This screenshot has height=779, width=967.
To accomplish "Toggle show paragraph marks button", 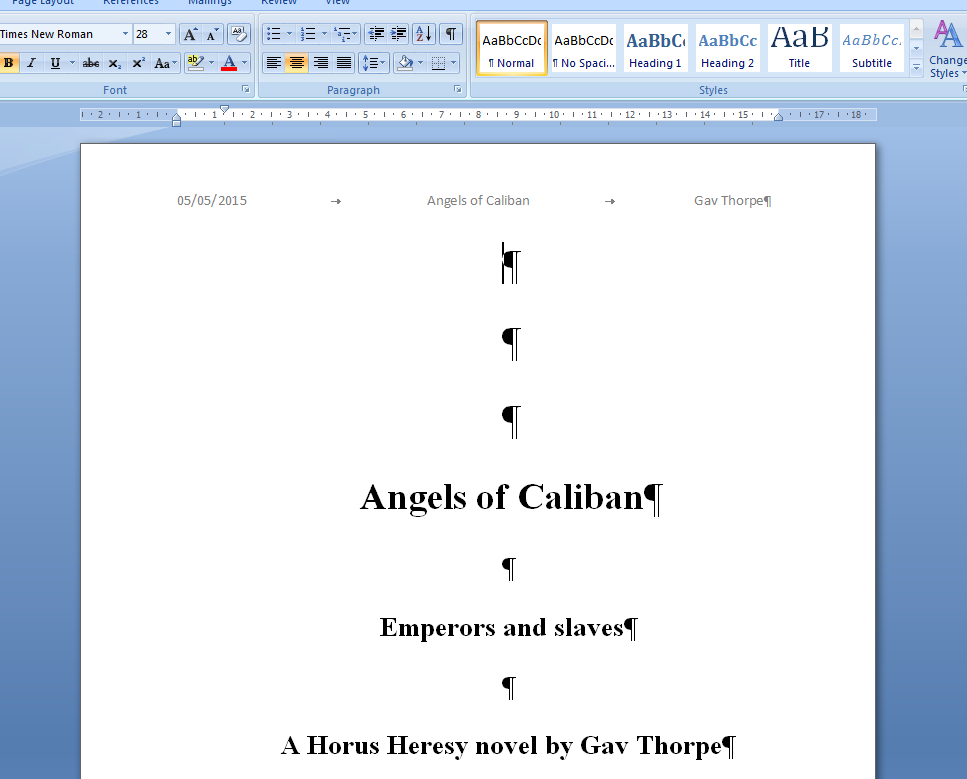I will coord(451,34).
